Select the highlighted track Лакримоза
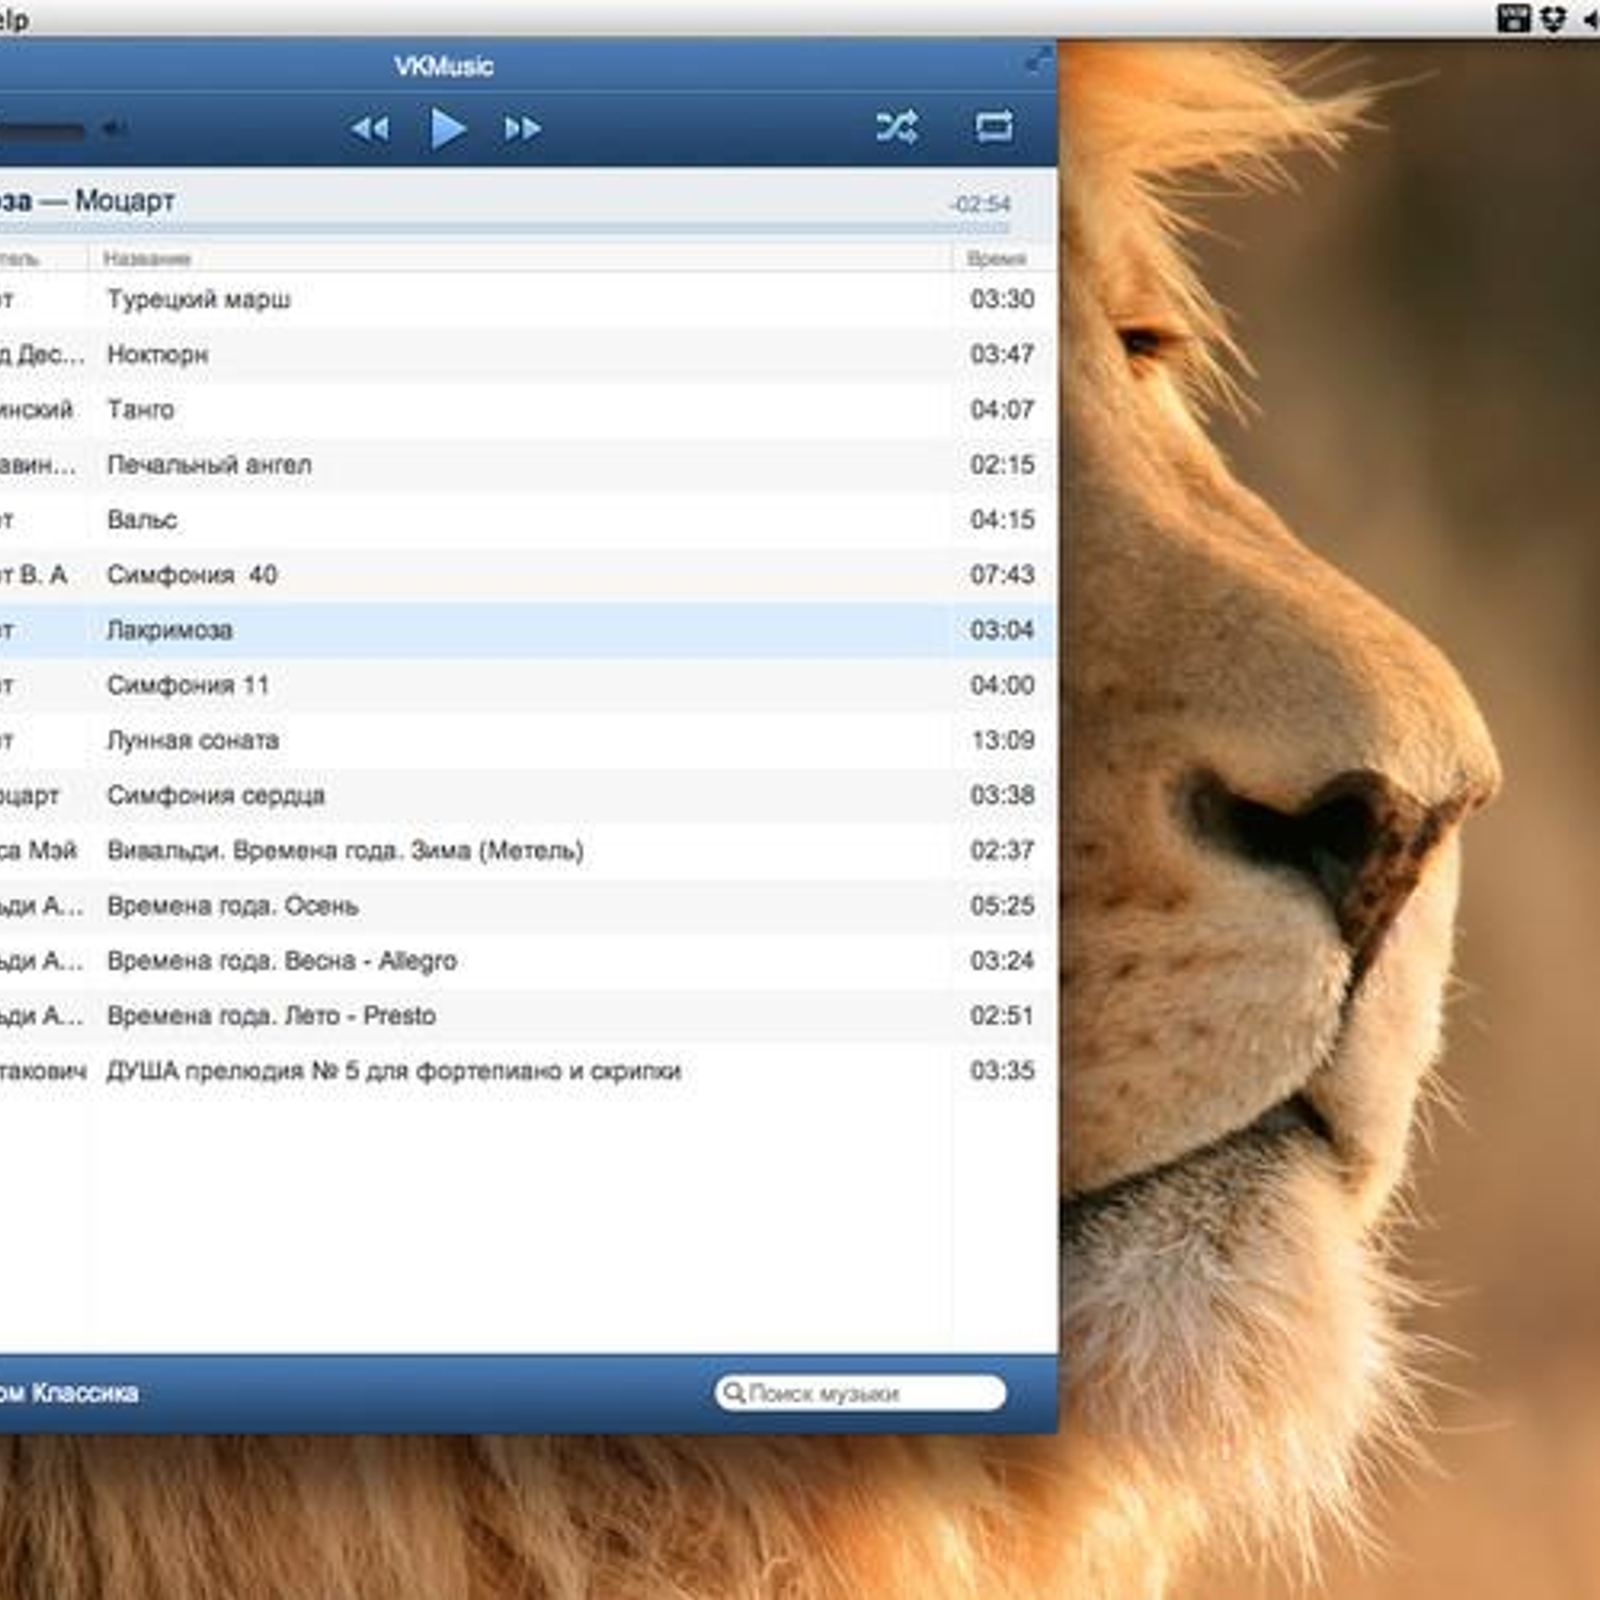Viewport: 1600px width, 1600px height. [527, 630]
